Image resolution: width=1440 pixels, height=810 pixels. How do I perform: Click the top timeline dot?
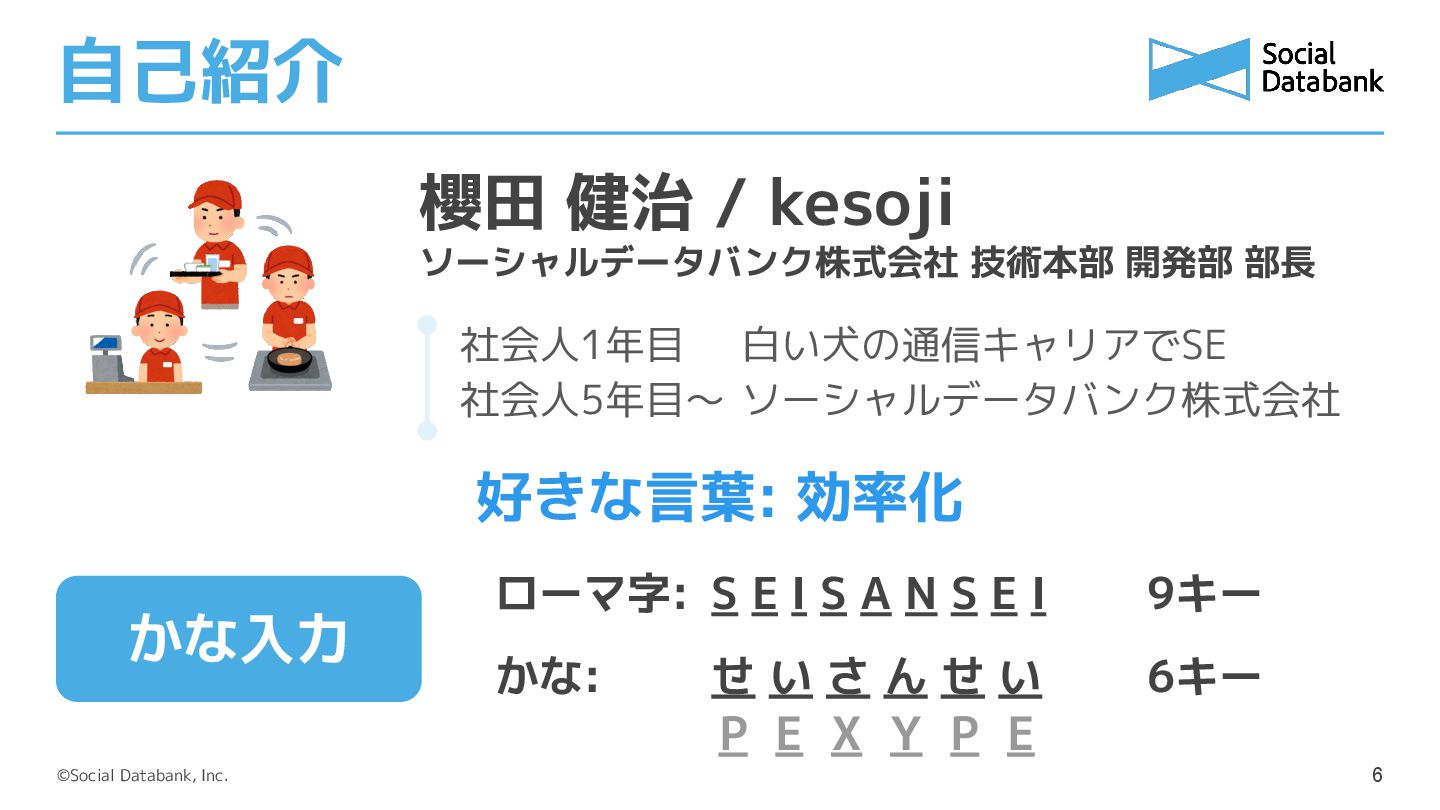427,325
